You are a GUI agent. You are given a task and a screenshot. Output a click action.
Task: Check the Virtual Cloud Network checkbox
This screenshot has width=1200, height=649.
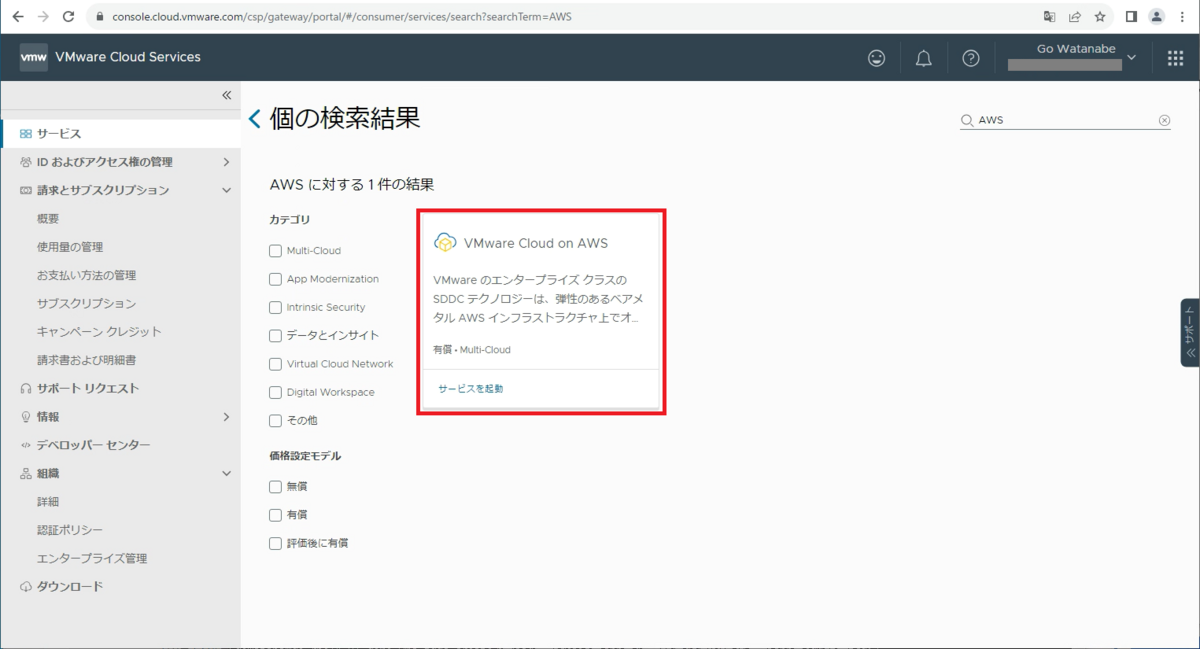click(275, 364)
